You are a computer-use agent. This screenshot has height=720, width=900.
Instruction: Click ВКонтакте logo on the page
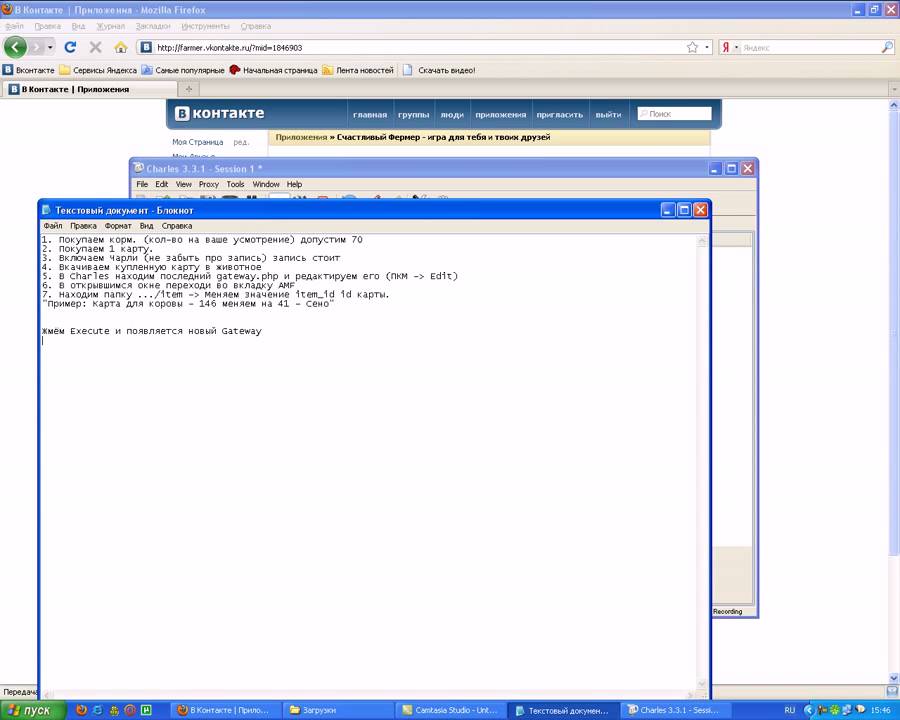coord(219,114)
